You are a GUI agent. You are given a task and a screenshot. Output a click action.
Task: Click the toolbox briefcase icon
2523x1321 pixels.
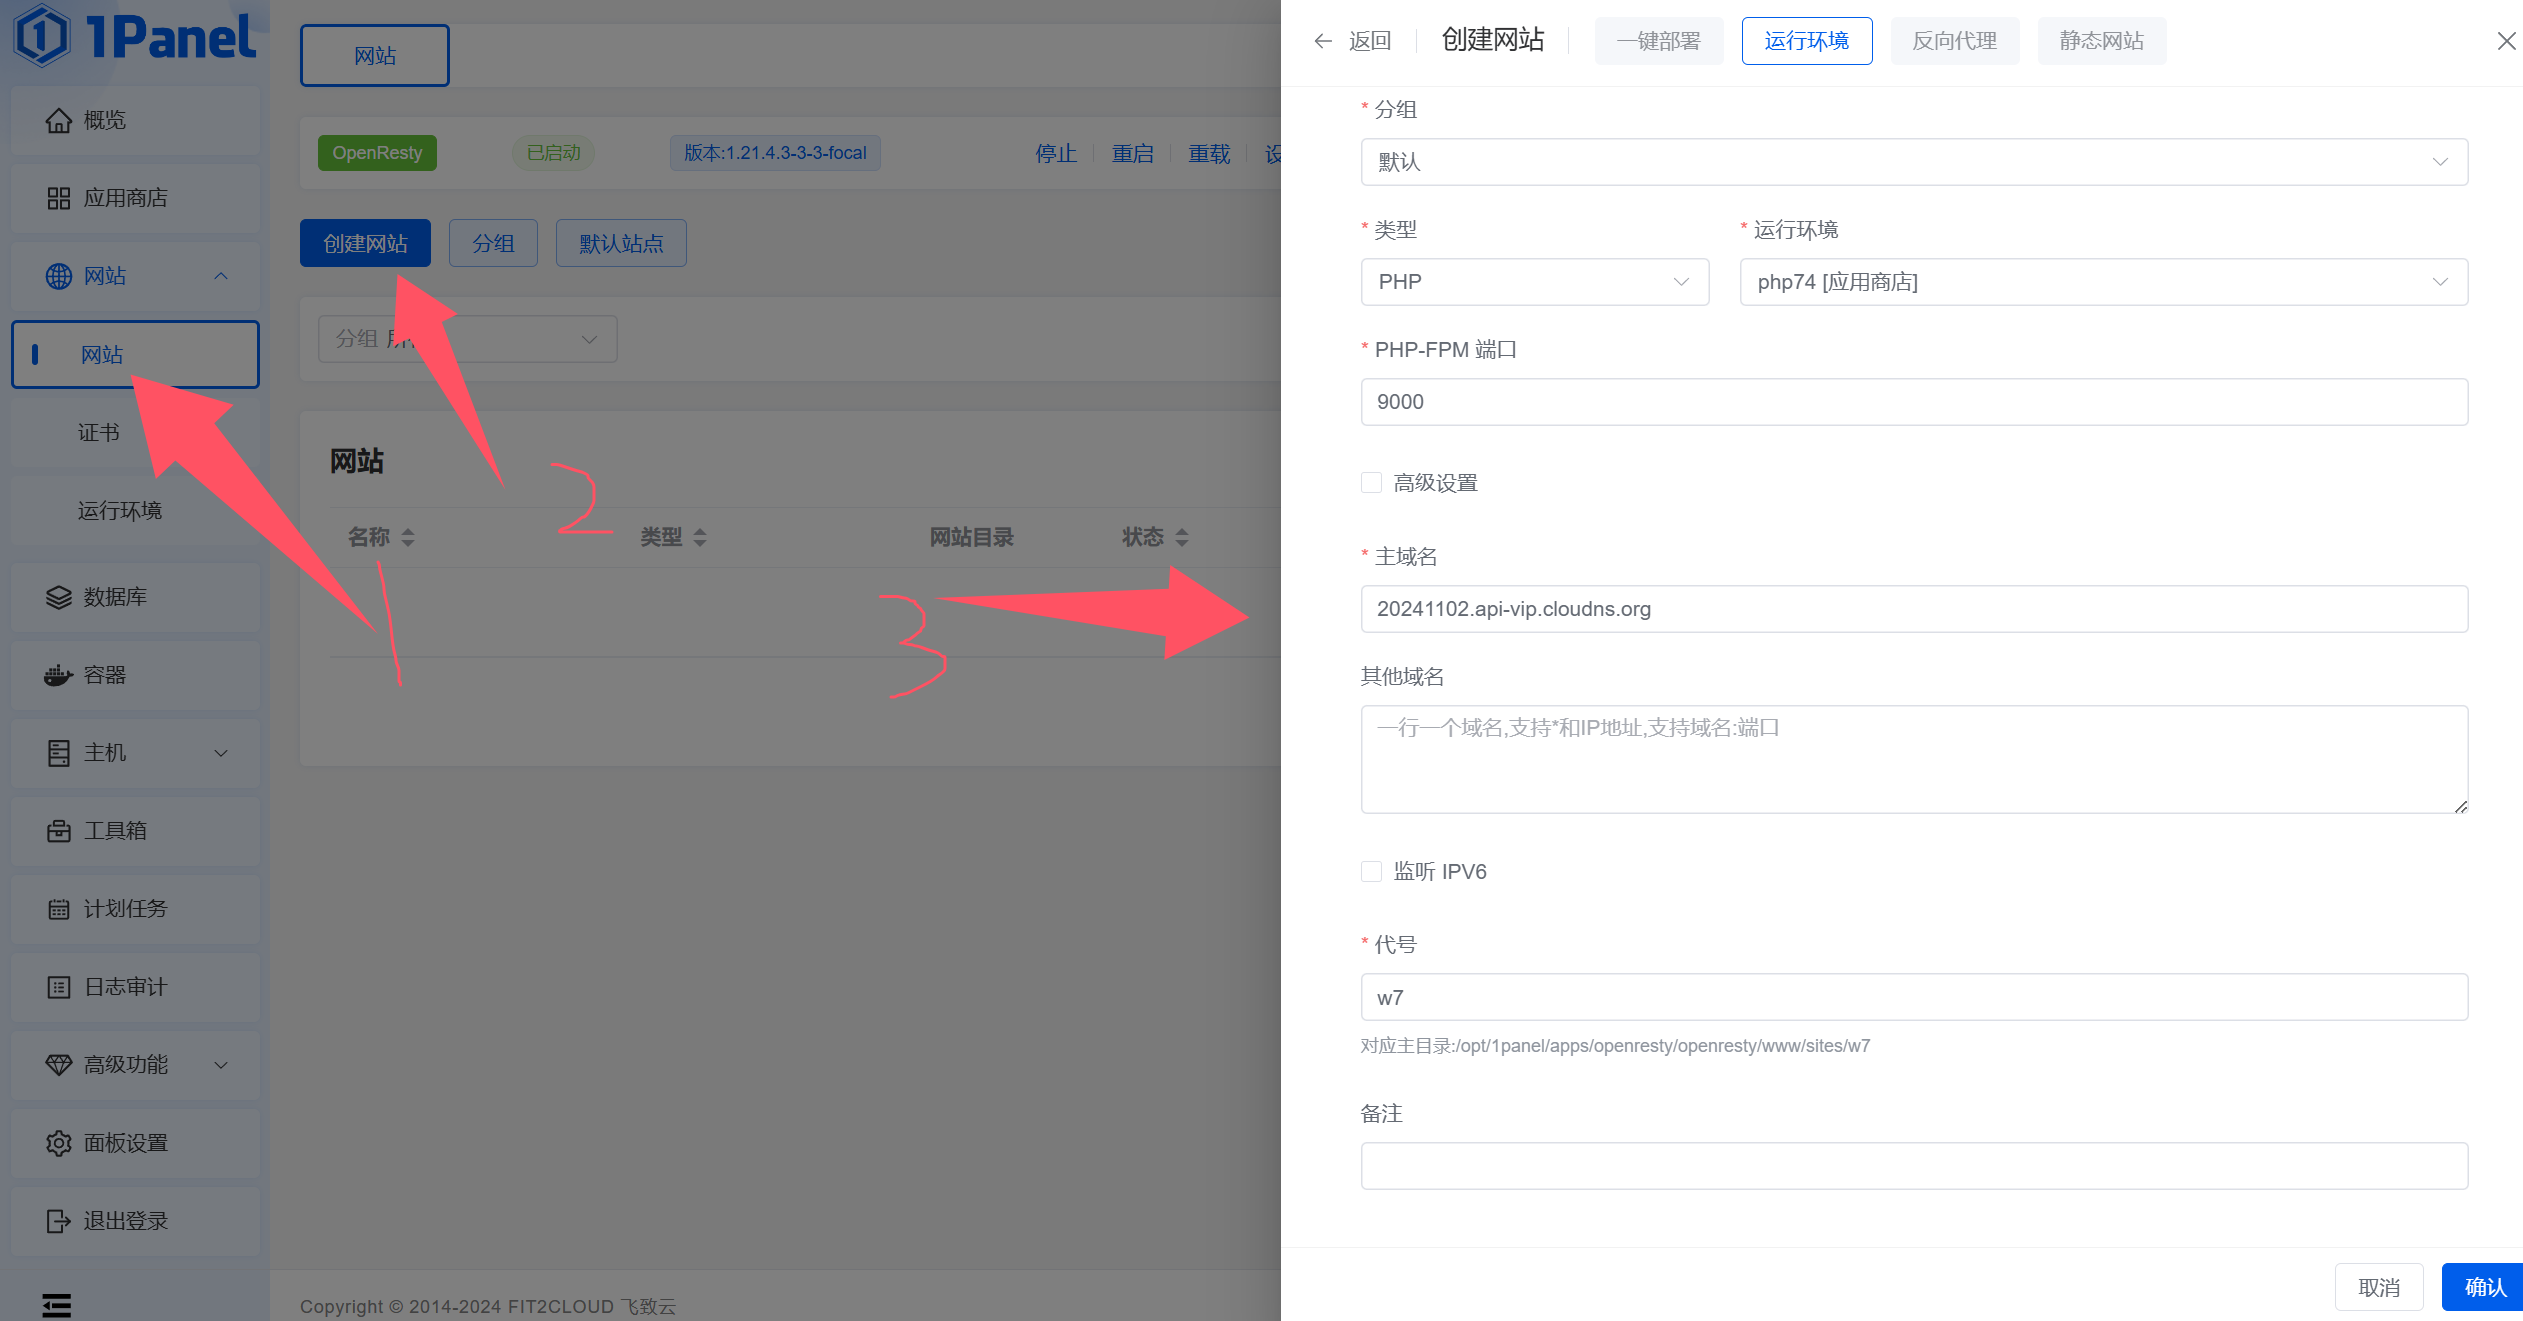pos(59,831)
